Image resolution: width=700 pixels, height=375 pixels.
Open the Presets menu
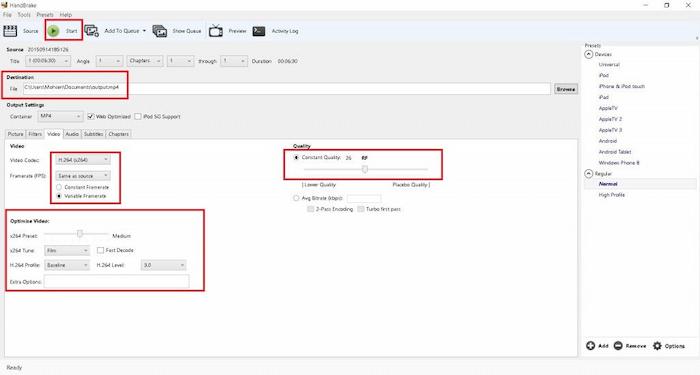click(45, 15)
